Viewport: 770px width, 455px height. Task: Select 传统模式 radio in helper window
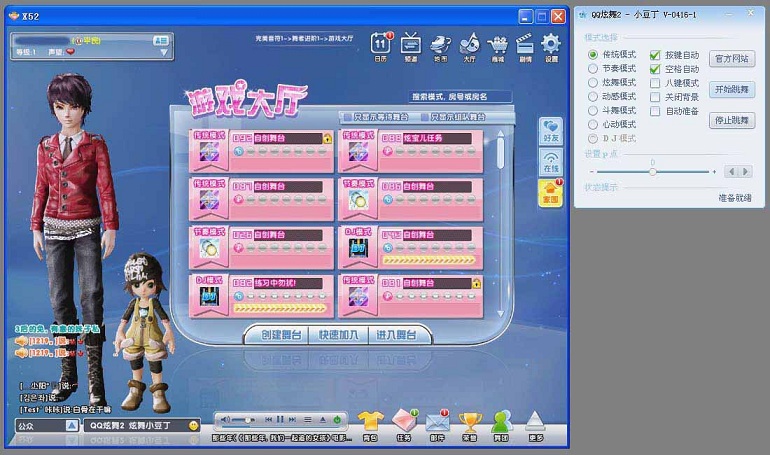tap(593, 54)
